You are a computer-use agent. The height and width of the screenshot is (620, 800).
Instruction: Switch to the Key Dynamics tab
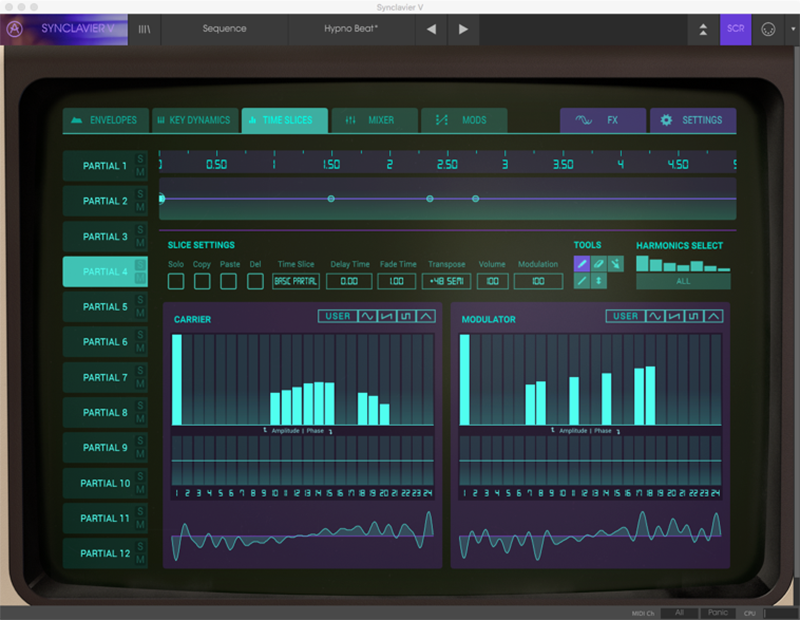pyautogui.click(x=195, y=120)
